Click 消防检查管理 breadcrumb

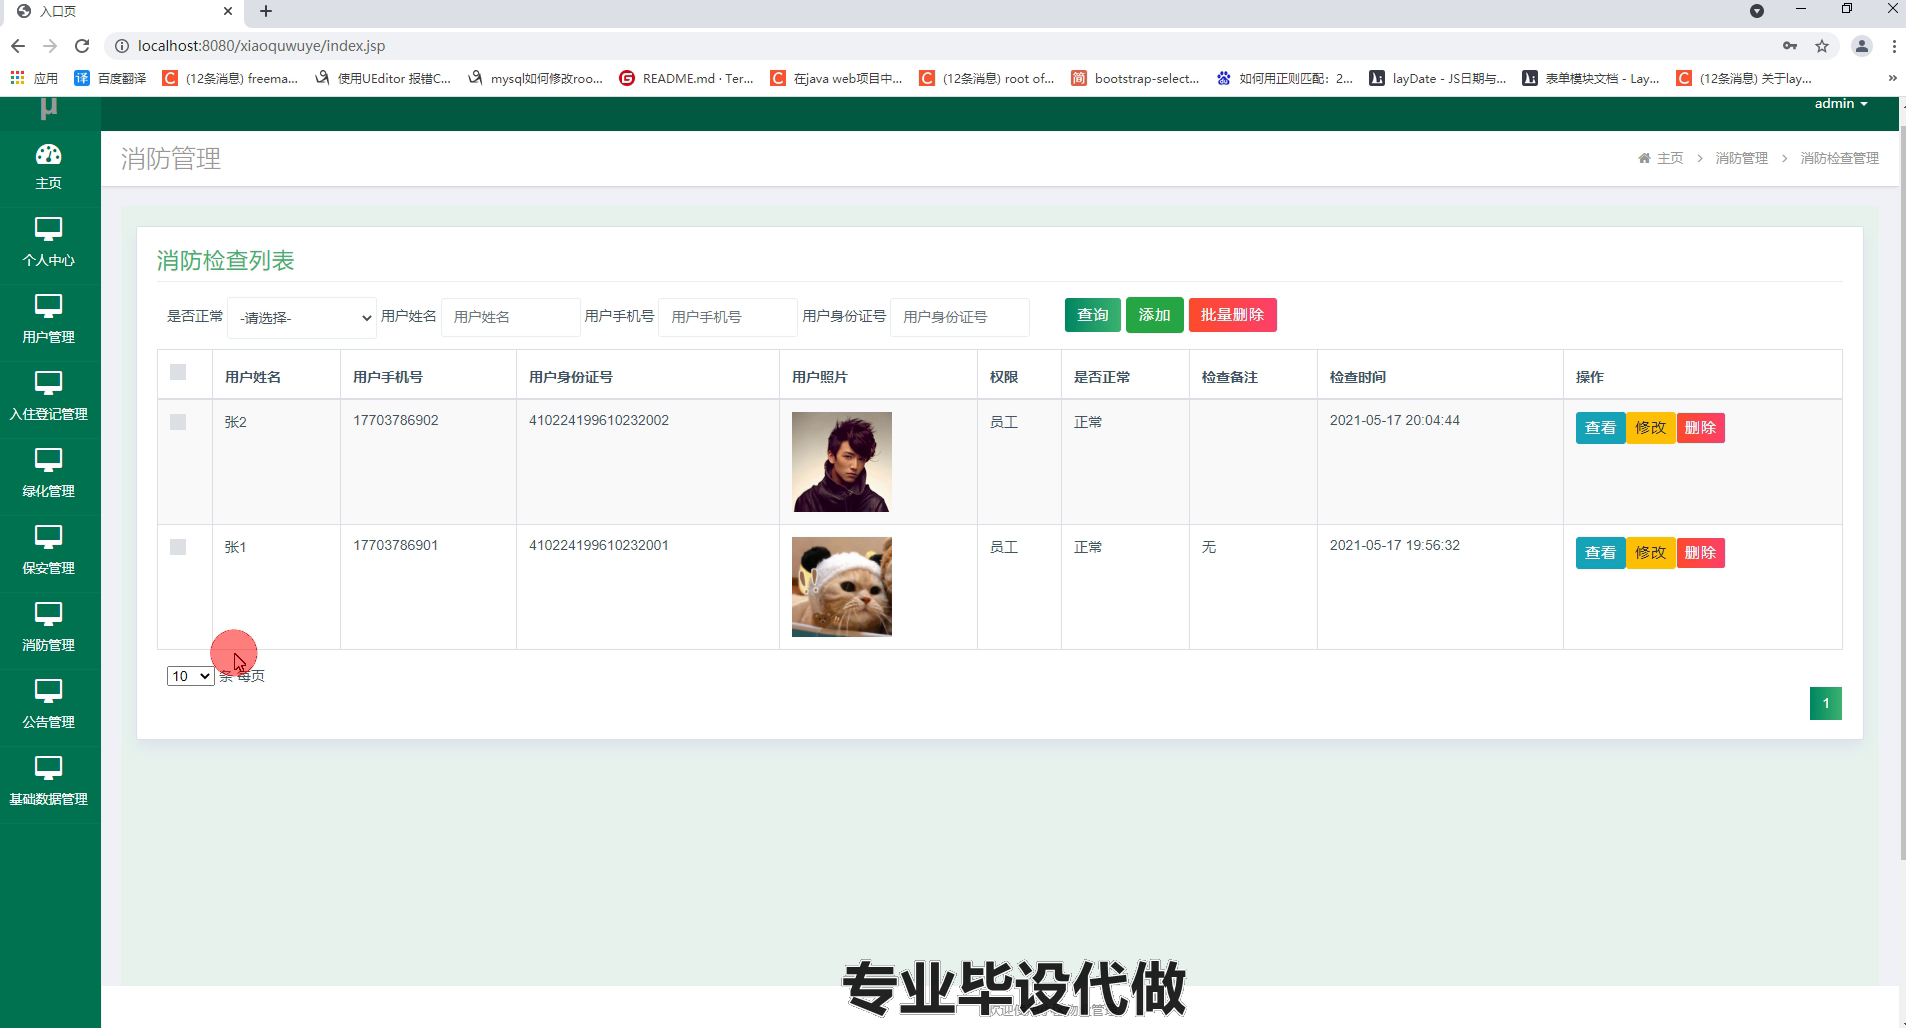1840,158
